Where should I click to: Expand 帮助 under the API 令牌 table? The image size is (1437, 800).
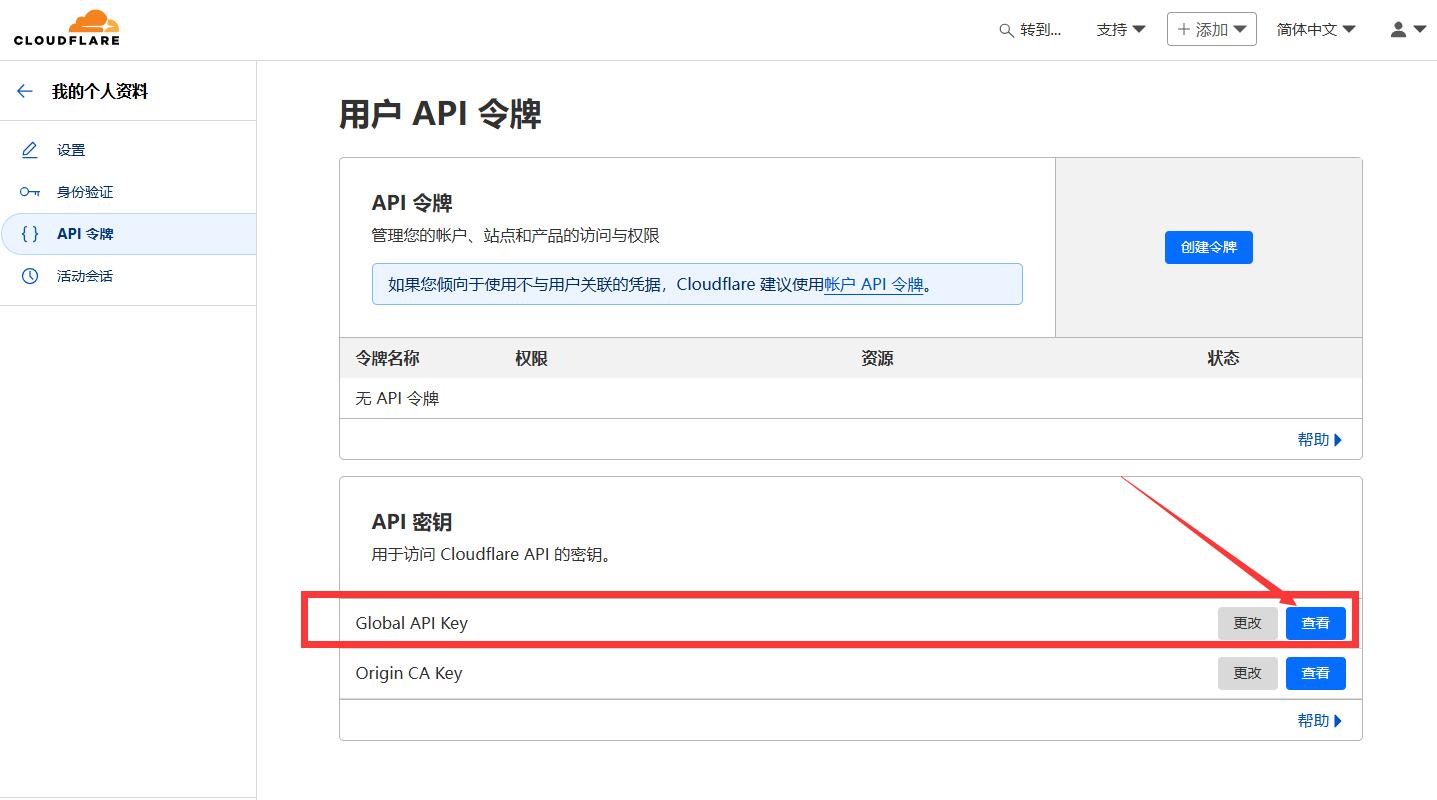[1319, 440]
